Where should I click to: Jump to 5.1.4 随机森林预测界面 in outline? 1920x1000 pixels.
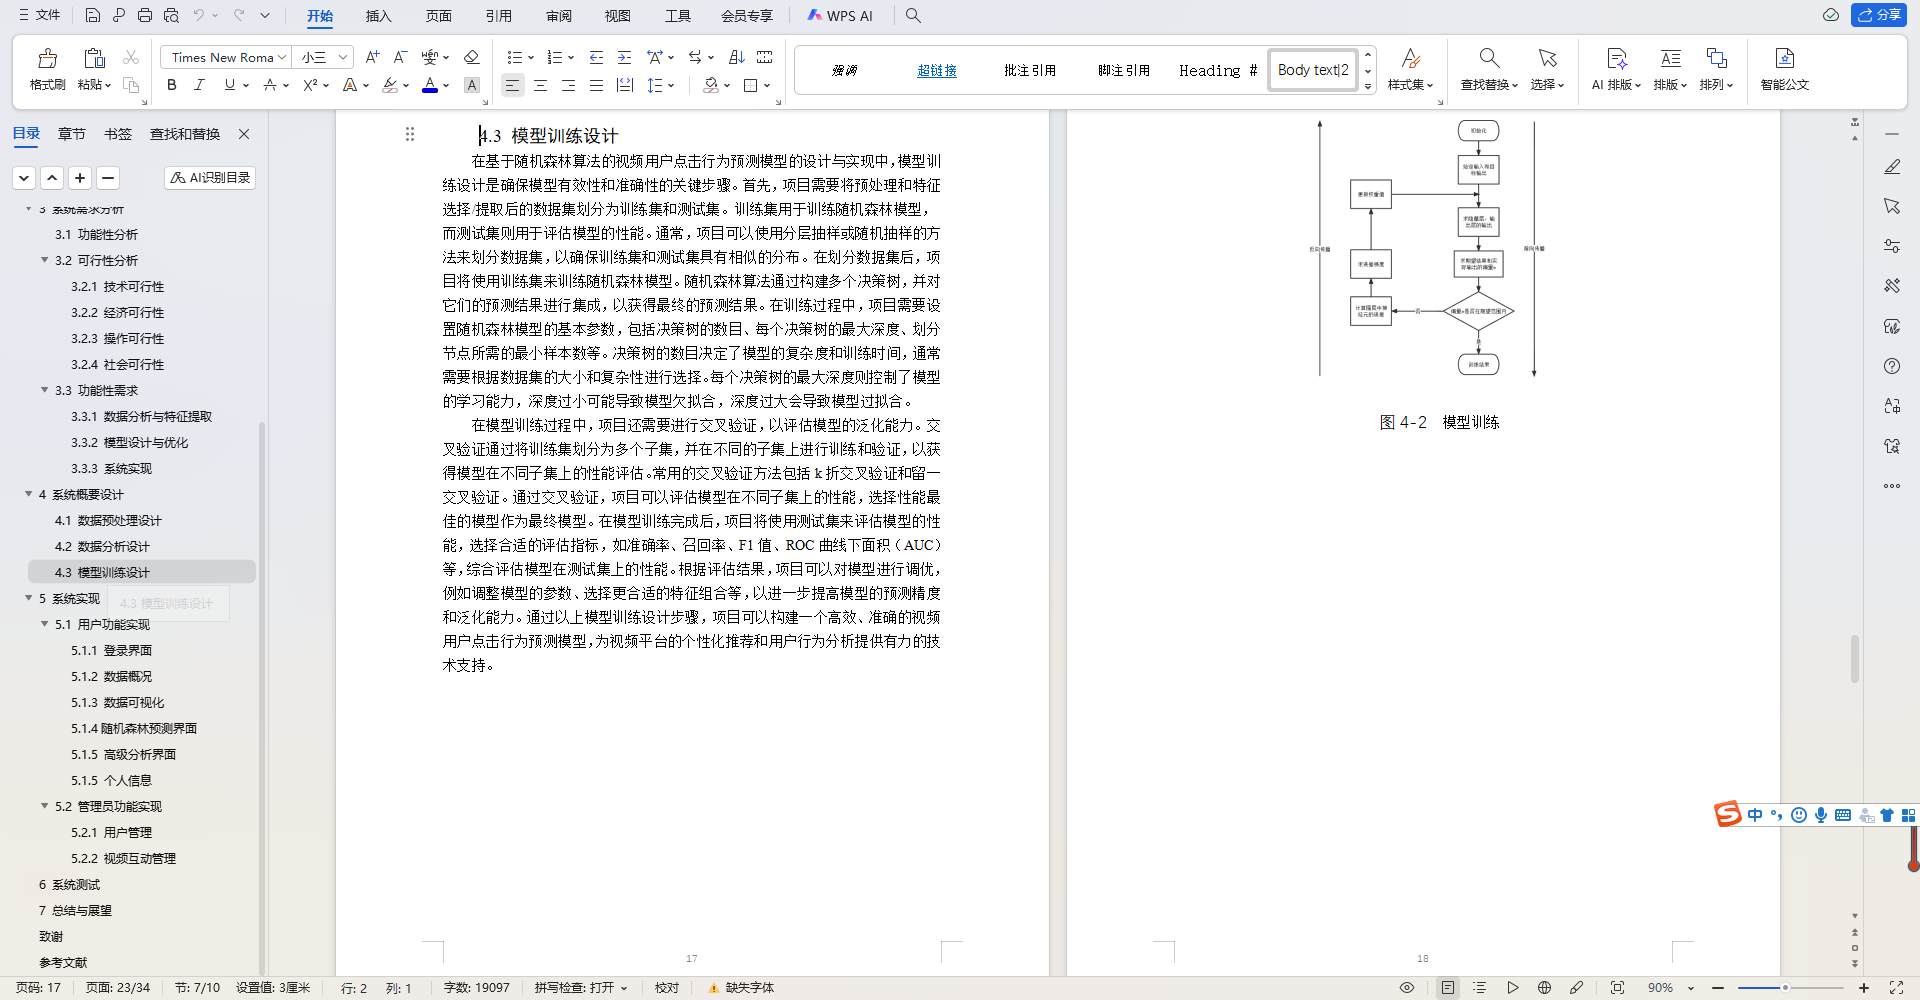coord(134,728)
